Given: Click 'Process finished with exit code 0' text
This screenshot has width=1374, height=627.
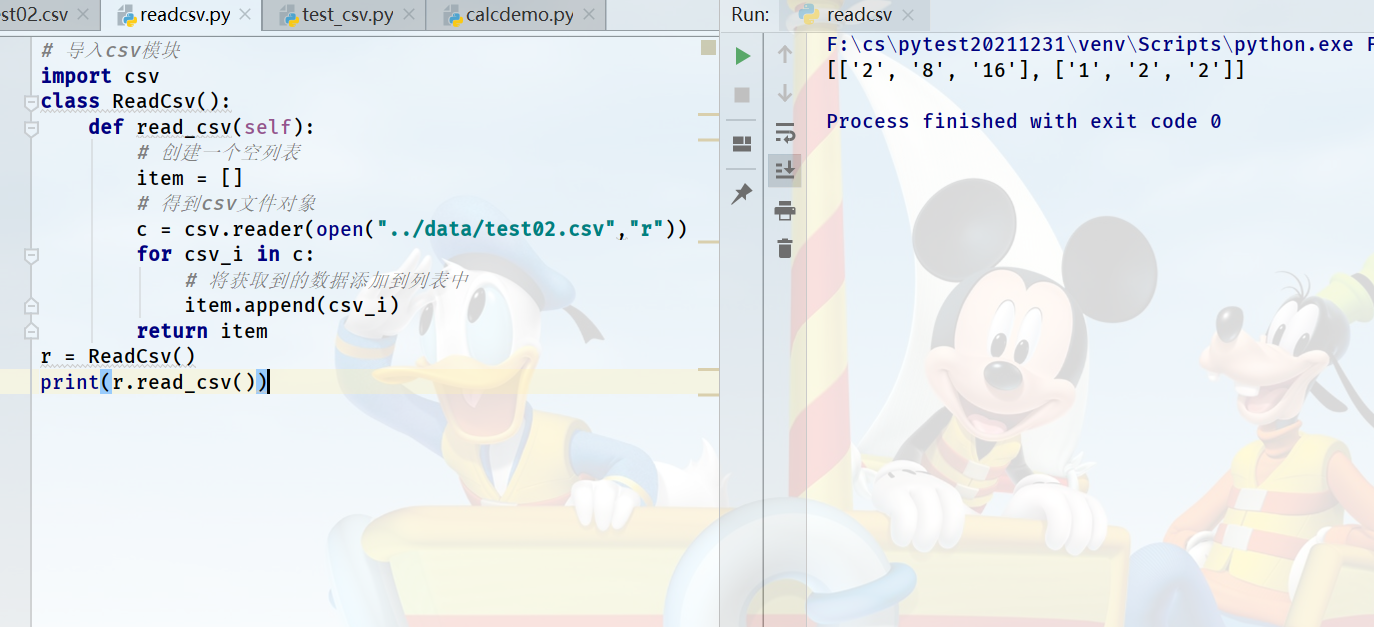Looking at the screenshot, I should [1024, 121].
